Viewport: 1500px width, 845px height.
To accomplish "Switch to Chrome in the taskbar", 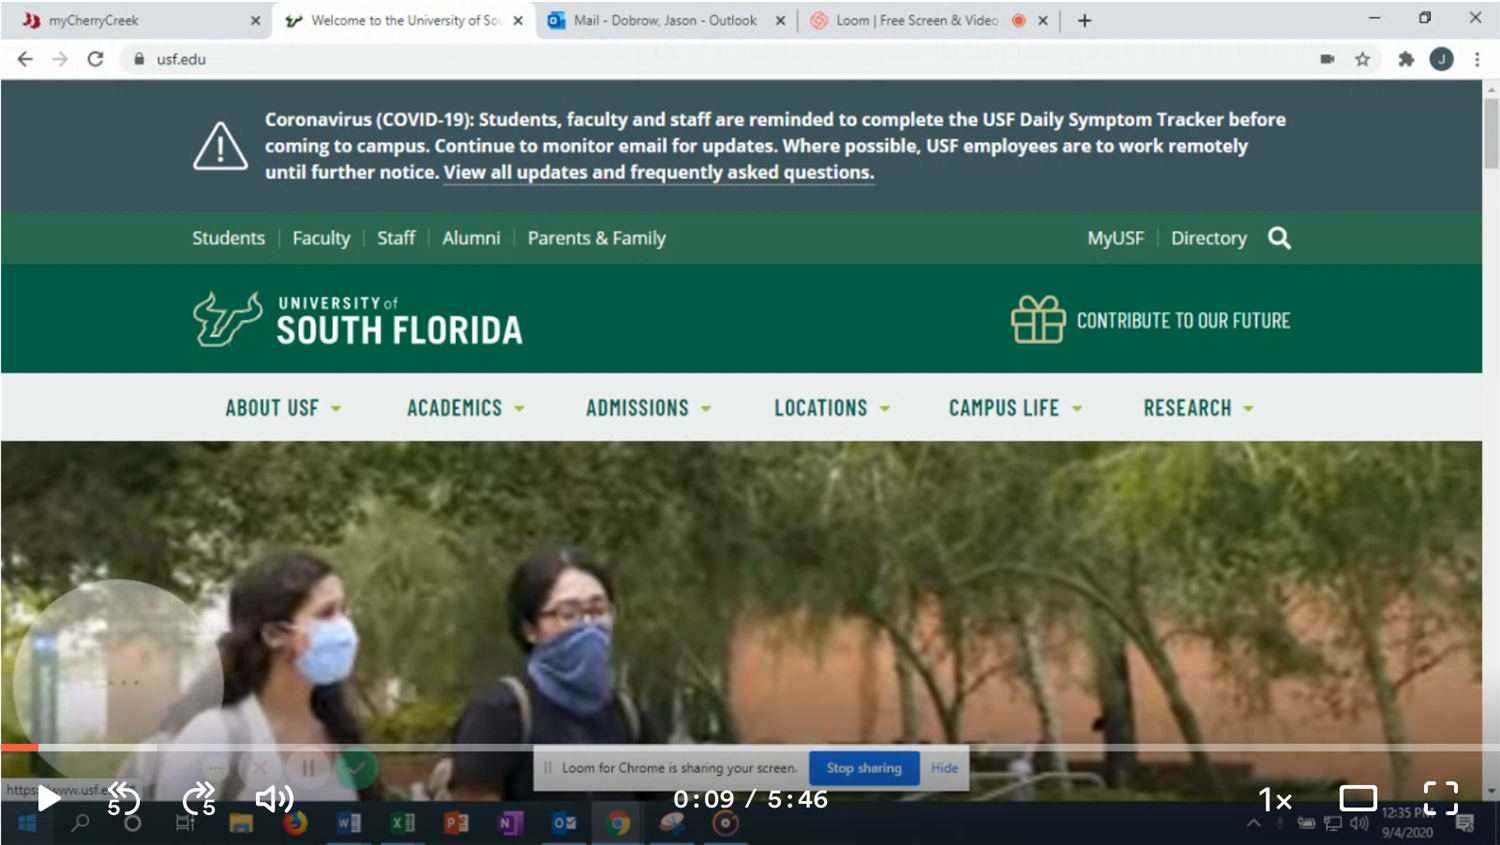I will coord(618,823).
